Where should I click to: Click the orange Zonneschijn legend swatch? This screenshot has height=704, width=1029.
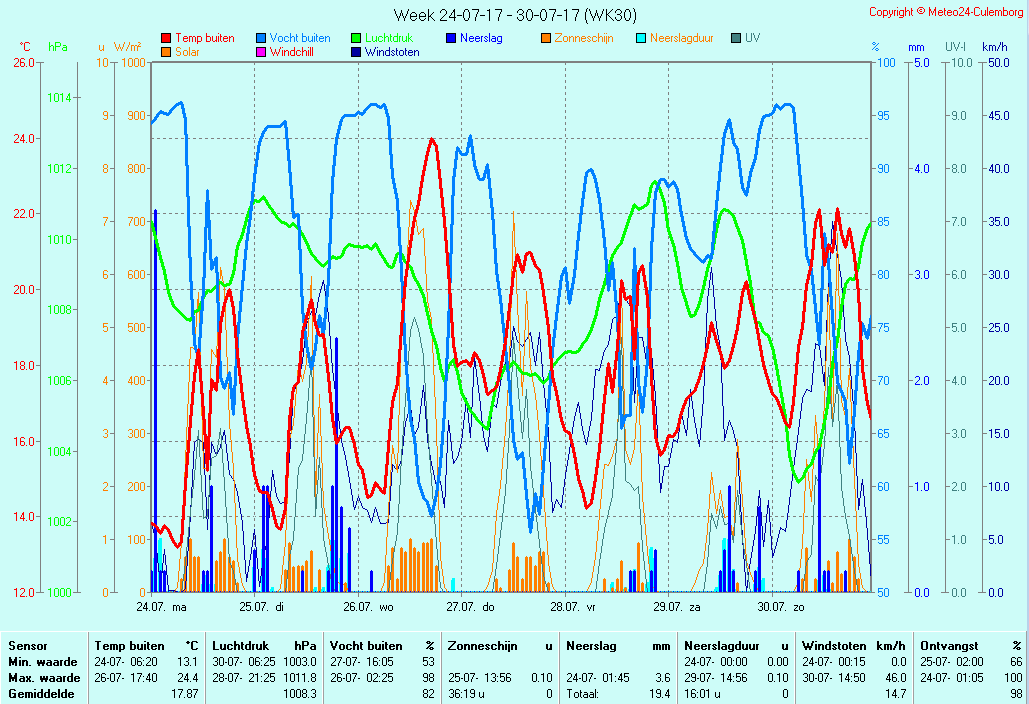[x=546, y=38]
